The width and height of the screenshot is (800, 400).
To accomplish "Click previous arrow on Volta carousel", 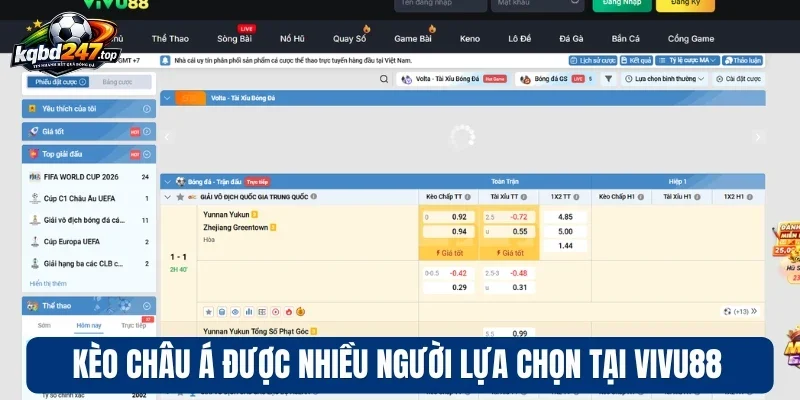I will 166,137.
